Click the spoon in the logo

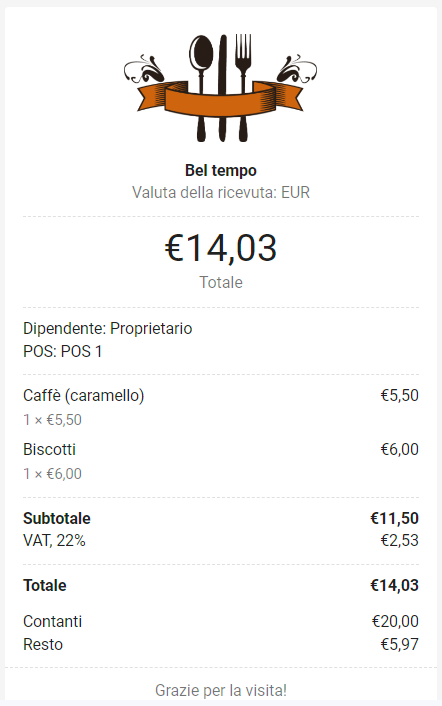[201, 88]
